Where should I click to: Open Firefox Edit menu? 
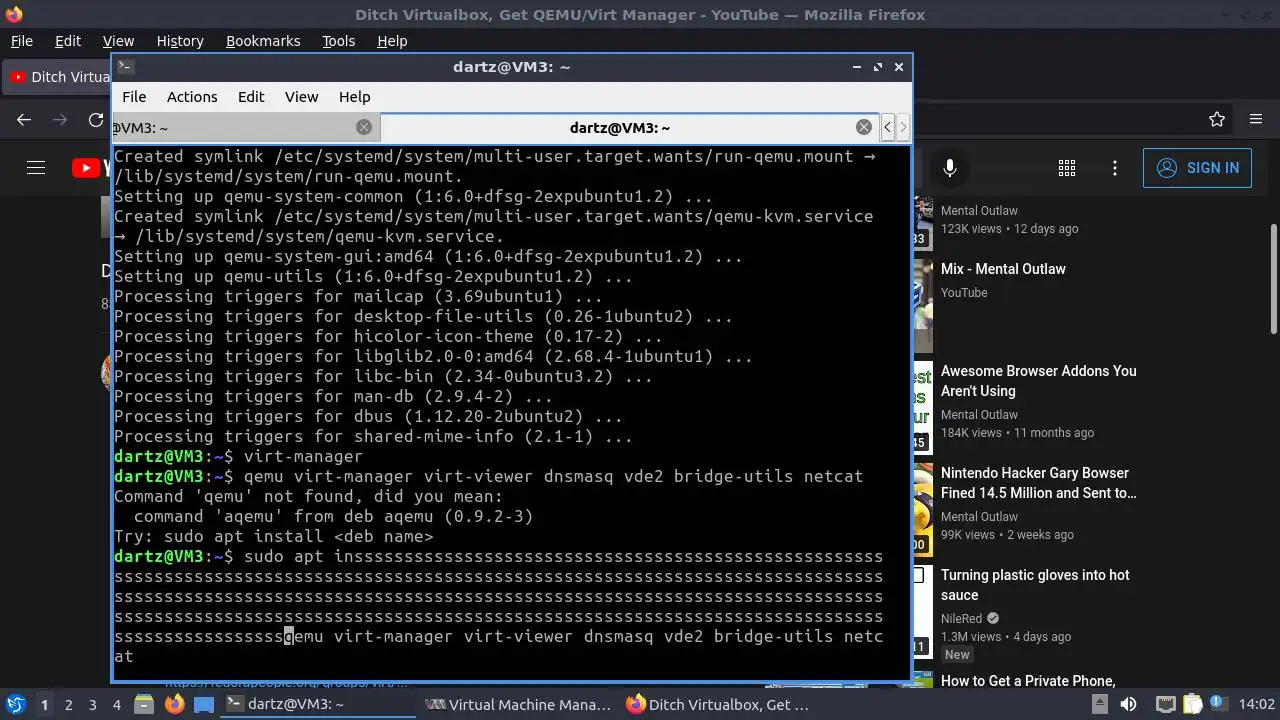tap(68, 41)
